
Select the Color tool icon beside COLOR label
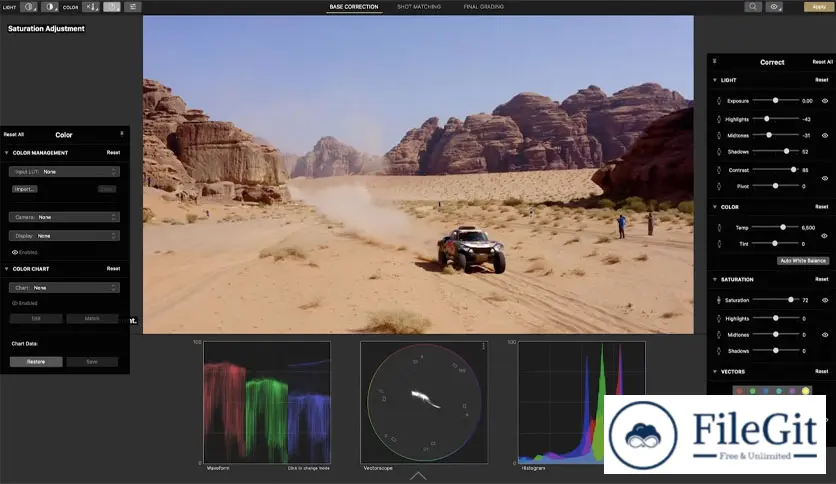coord(91,7)
